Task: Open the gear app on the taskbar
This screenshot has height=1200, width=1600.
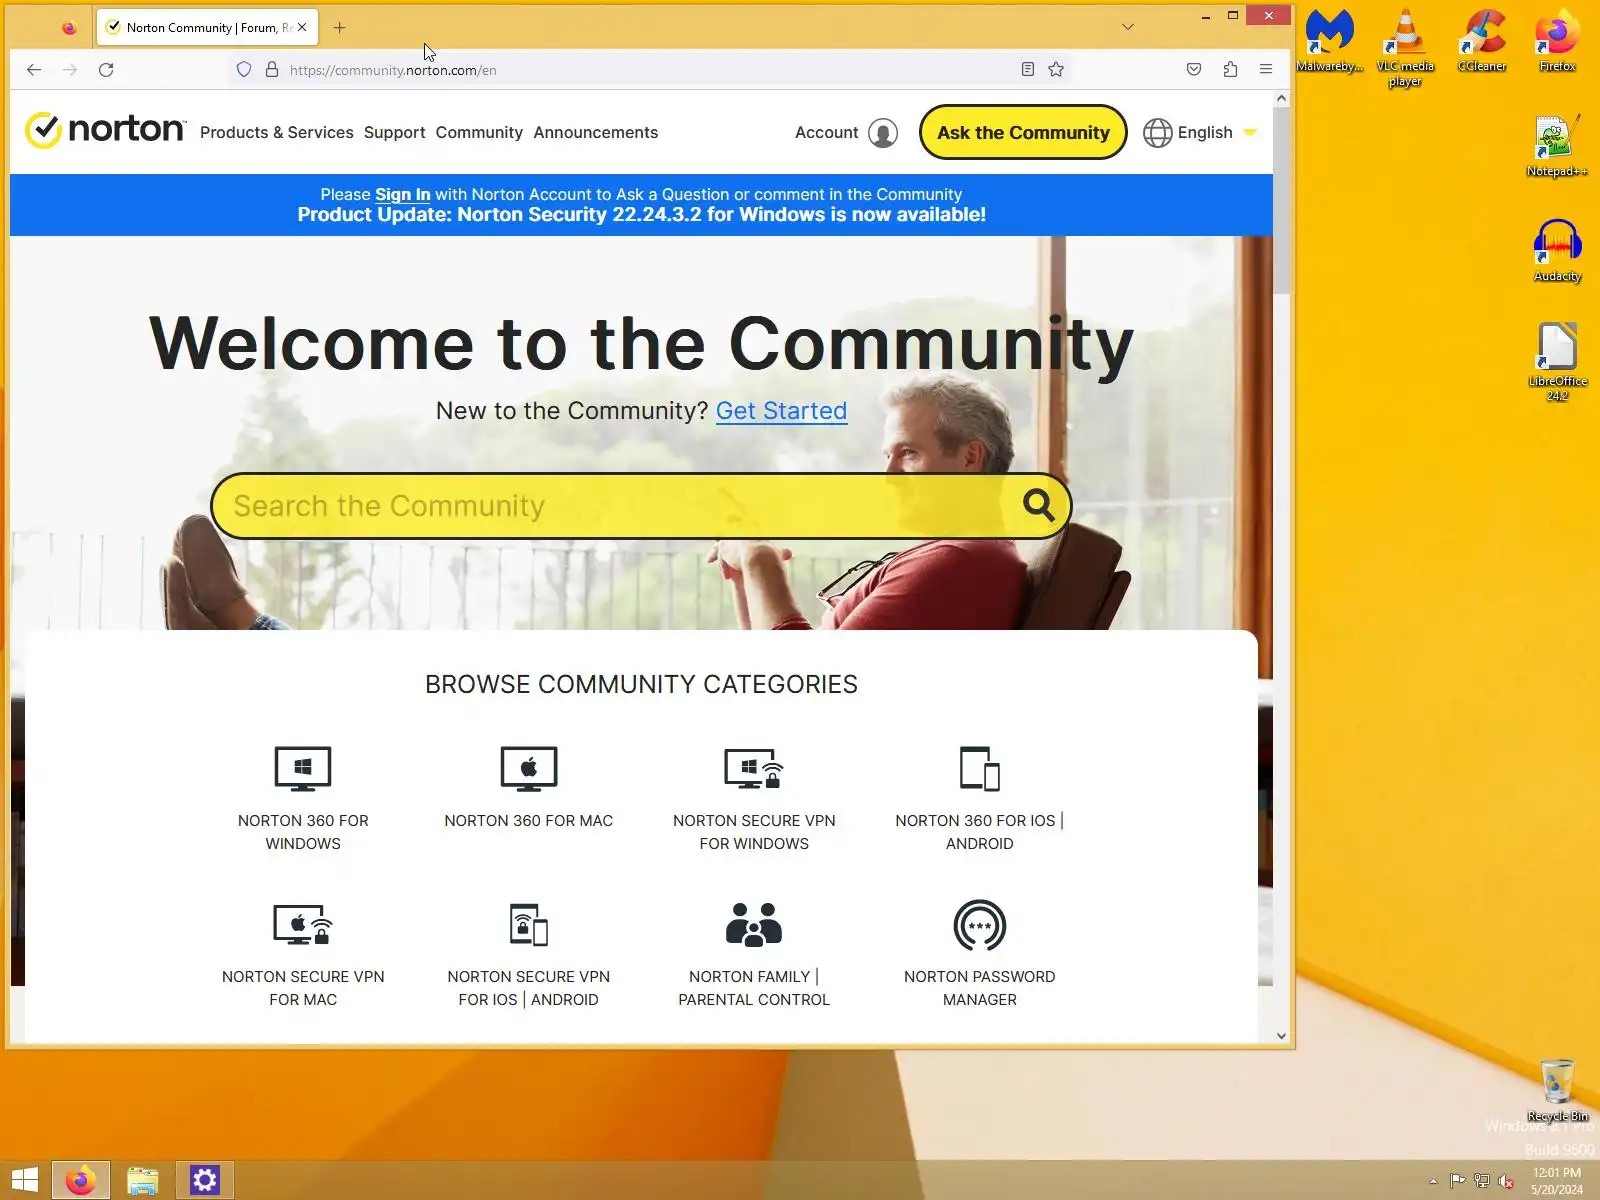Action: pyautogui.click(x=205, y=1180)
